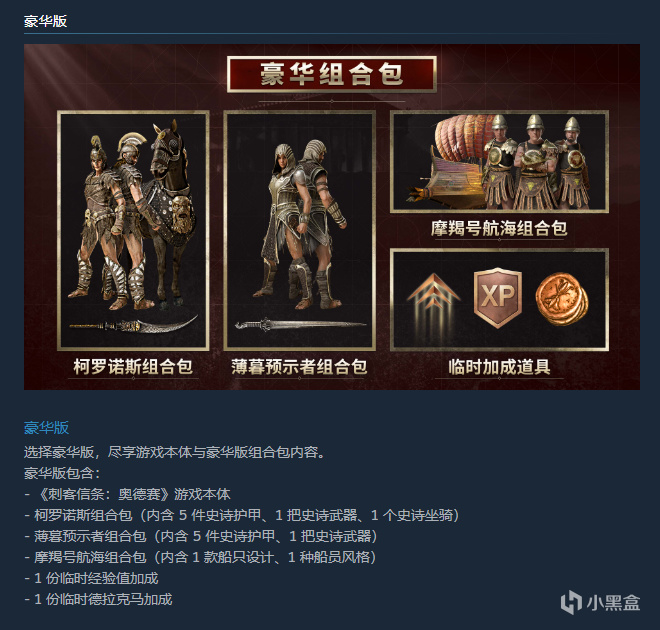
Task: Click the 《刺客信条：奥德赛》游戏本体 list line
Action: click(127, 494)
